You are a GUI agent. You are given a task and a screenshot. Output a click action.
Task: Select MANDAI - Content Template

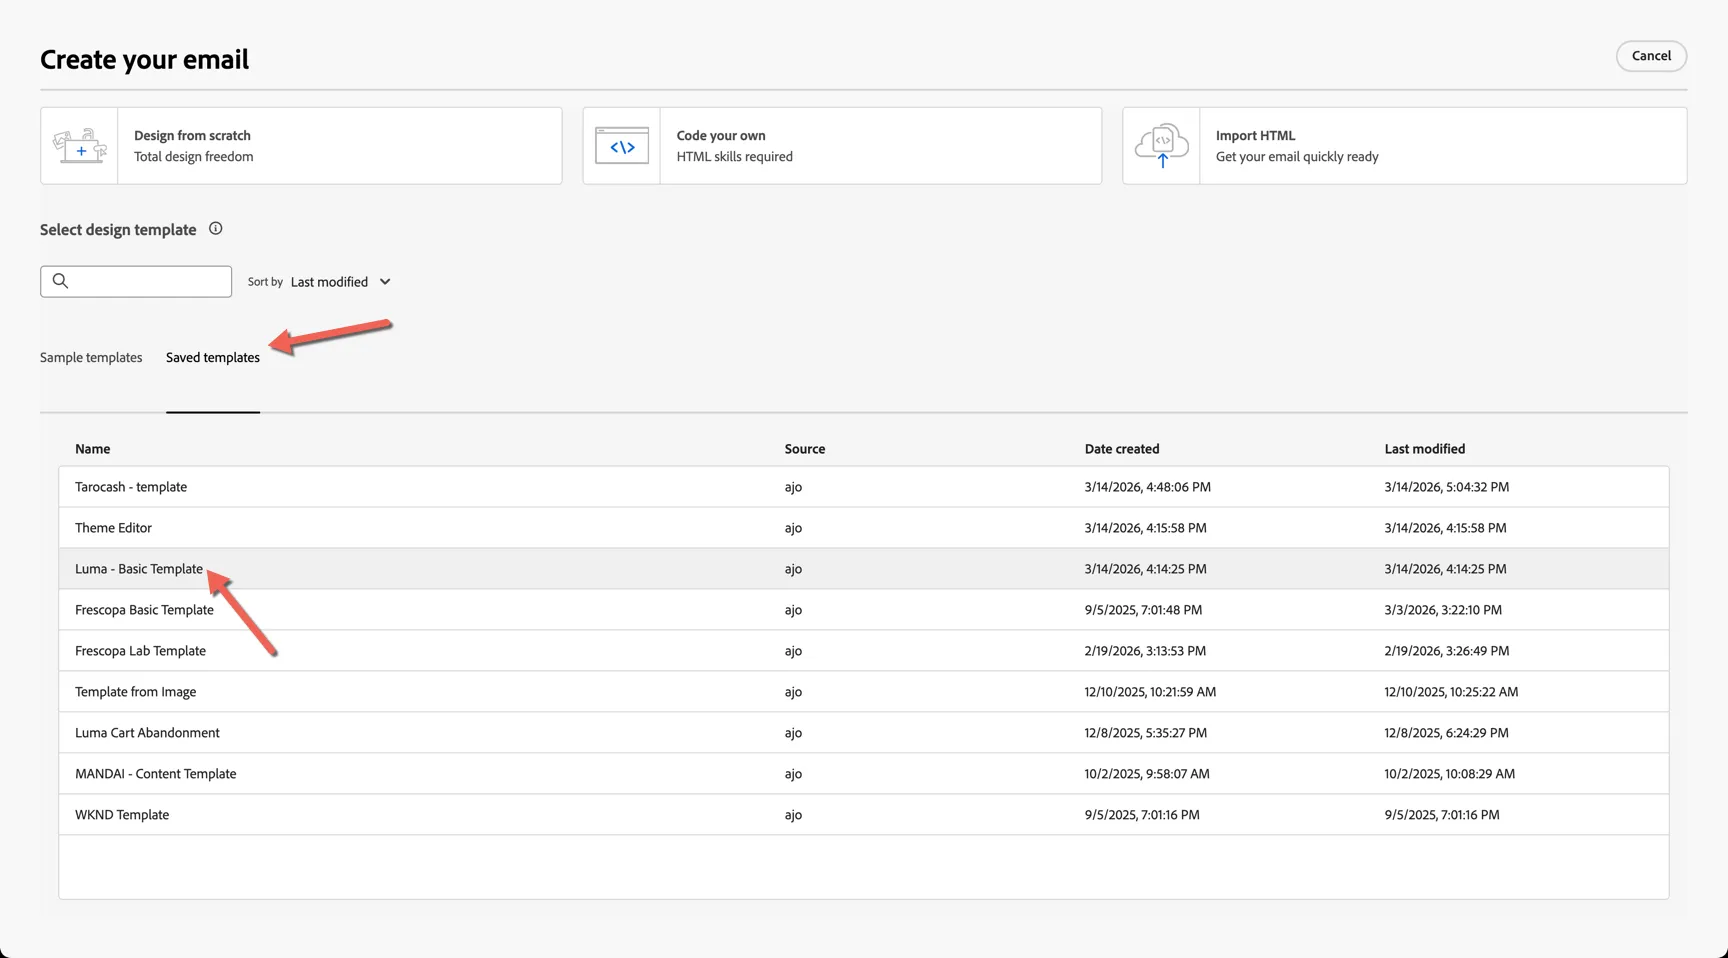tap(863, 774)
